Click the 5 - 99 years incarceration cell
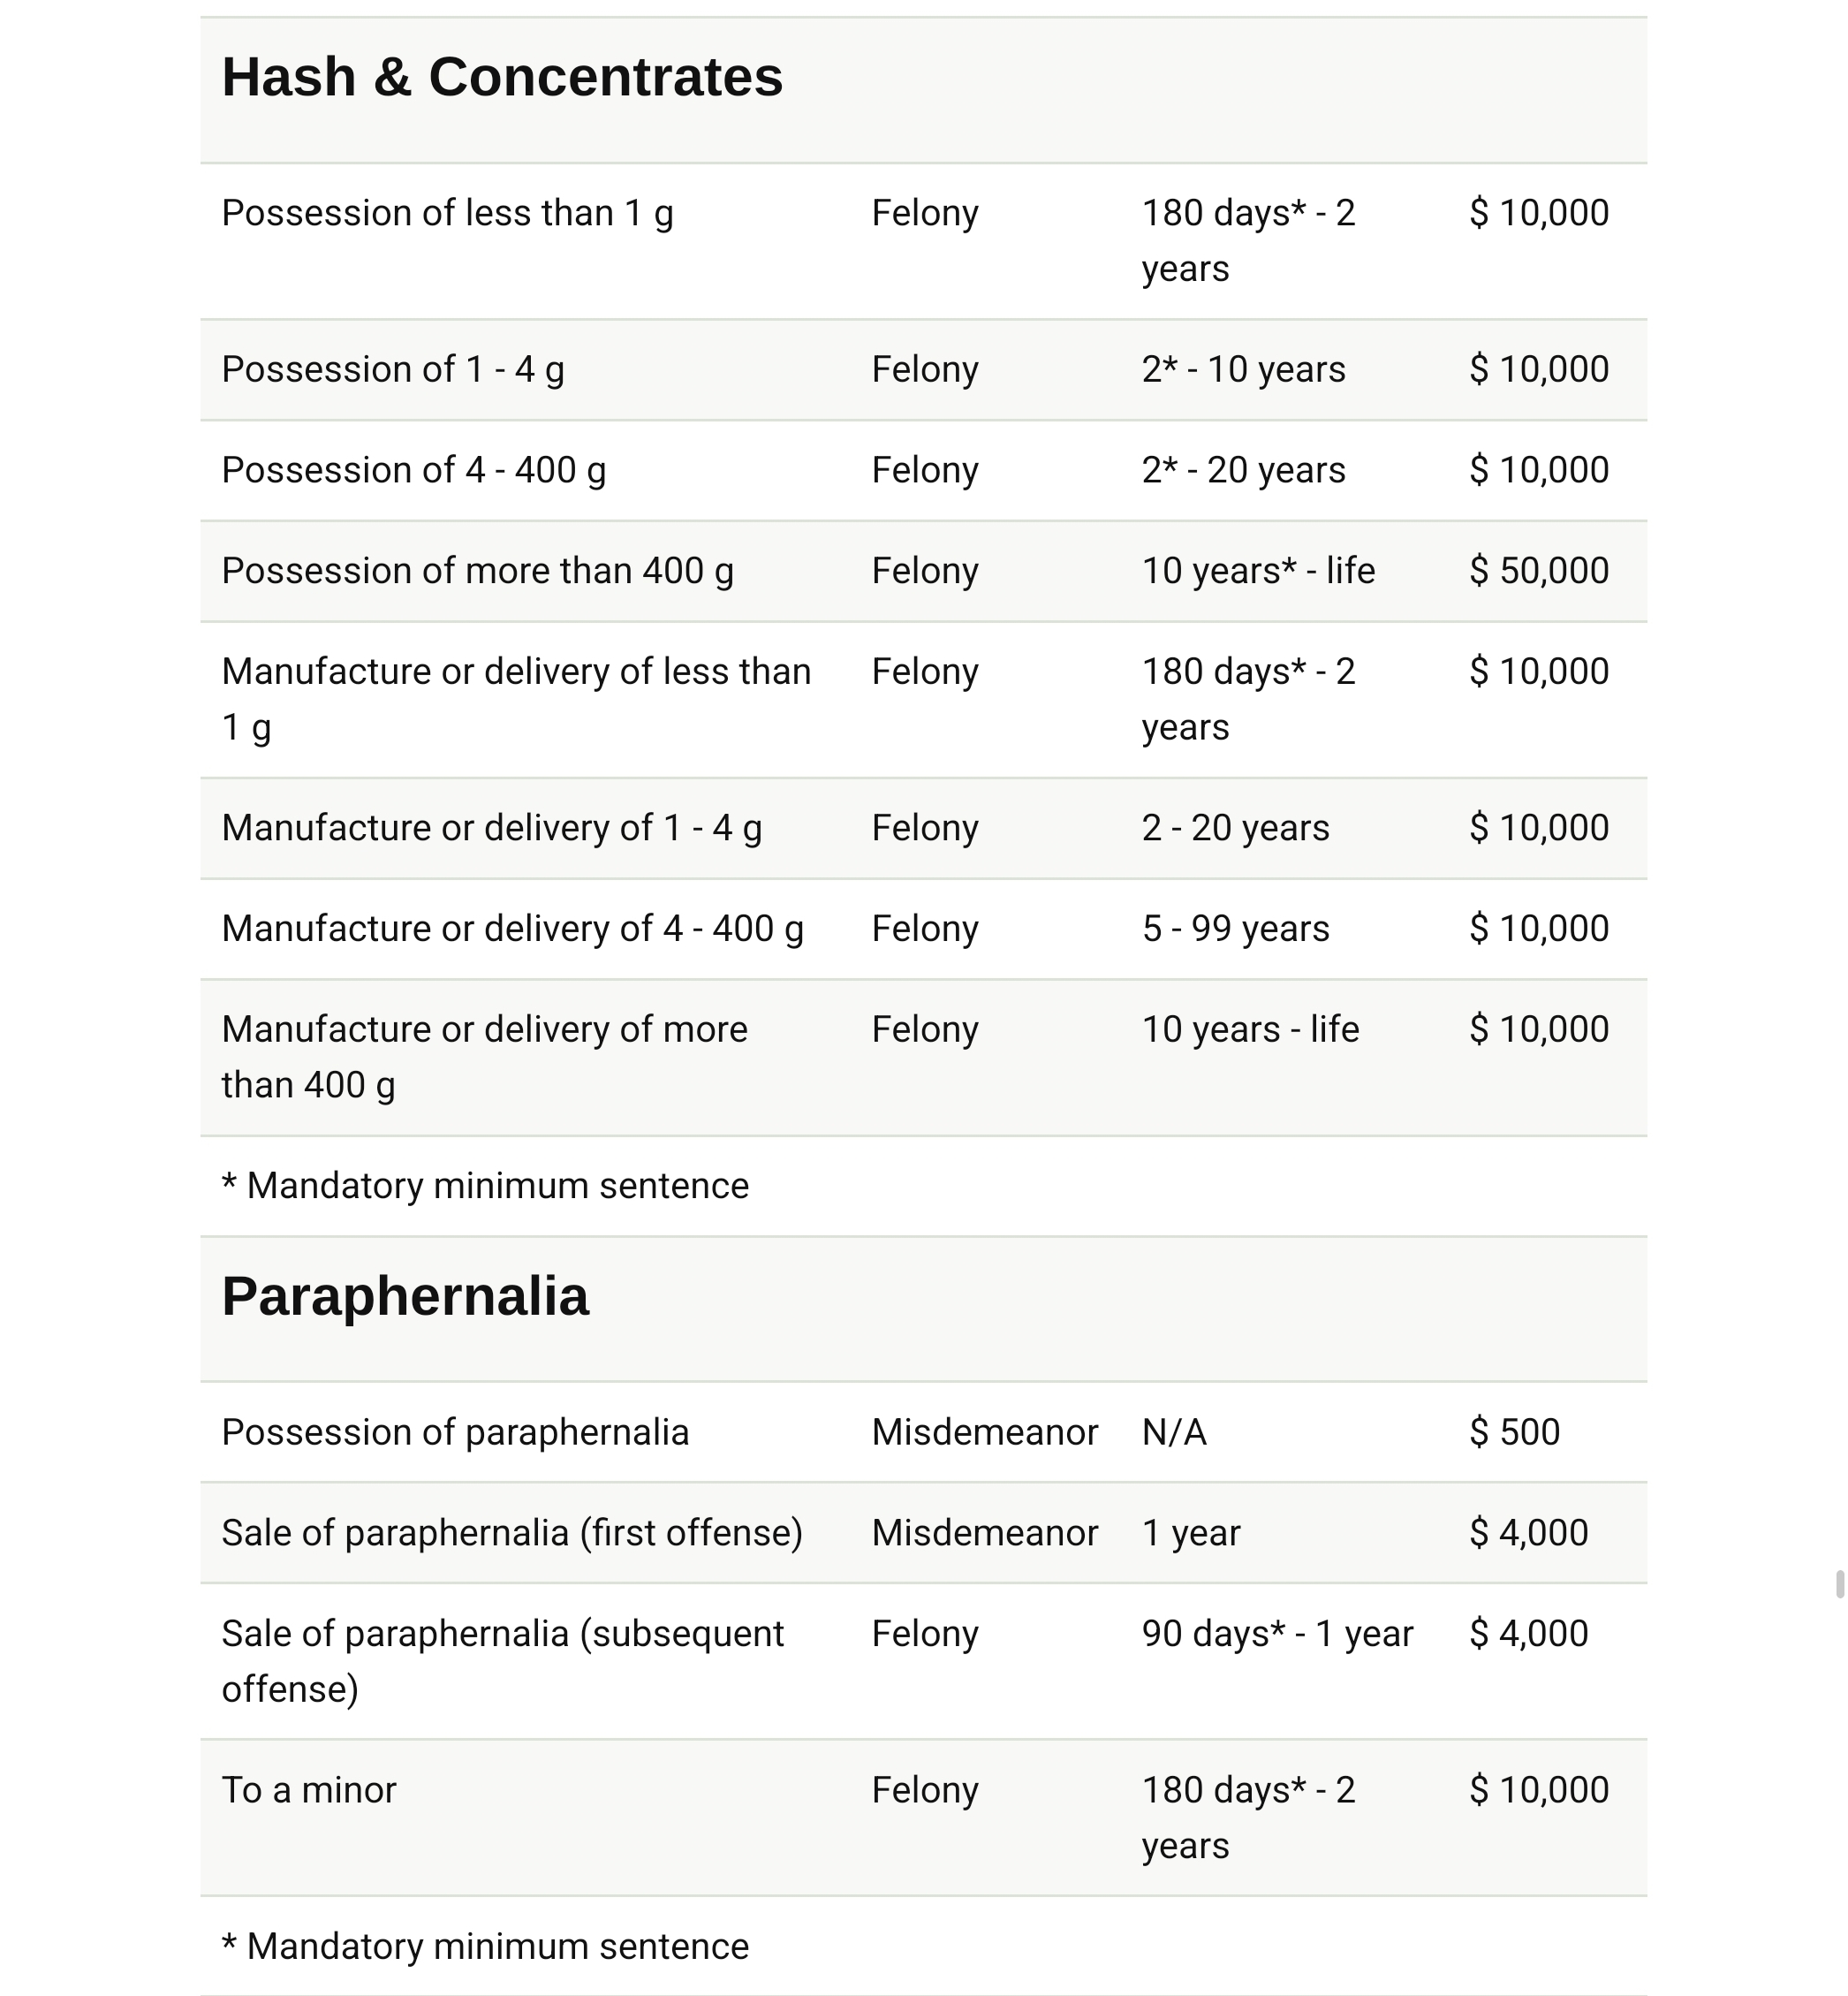This screenshot has height=1996, width=1848. coord(1235,929)
